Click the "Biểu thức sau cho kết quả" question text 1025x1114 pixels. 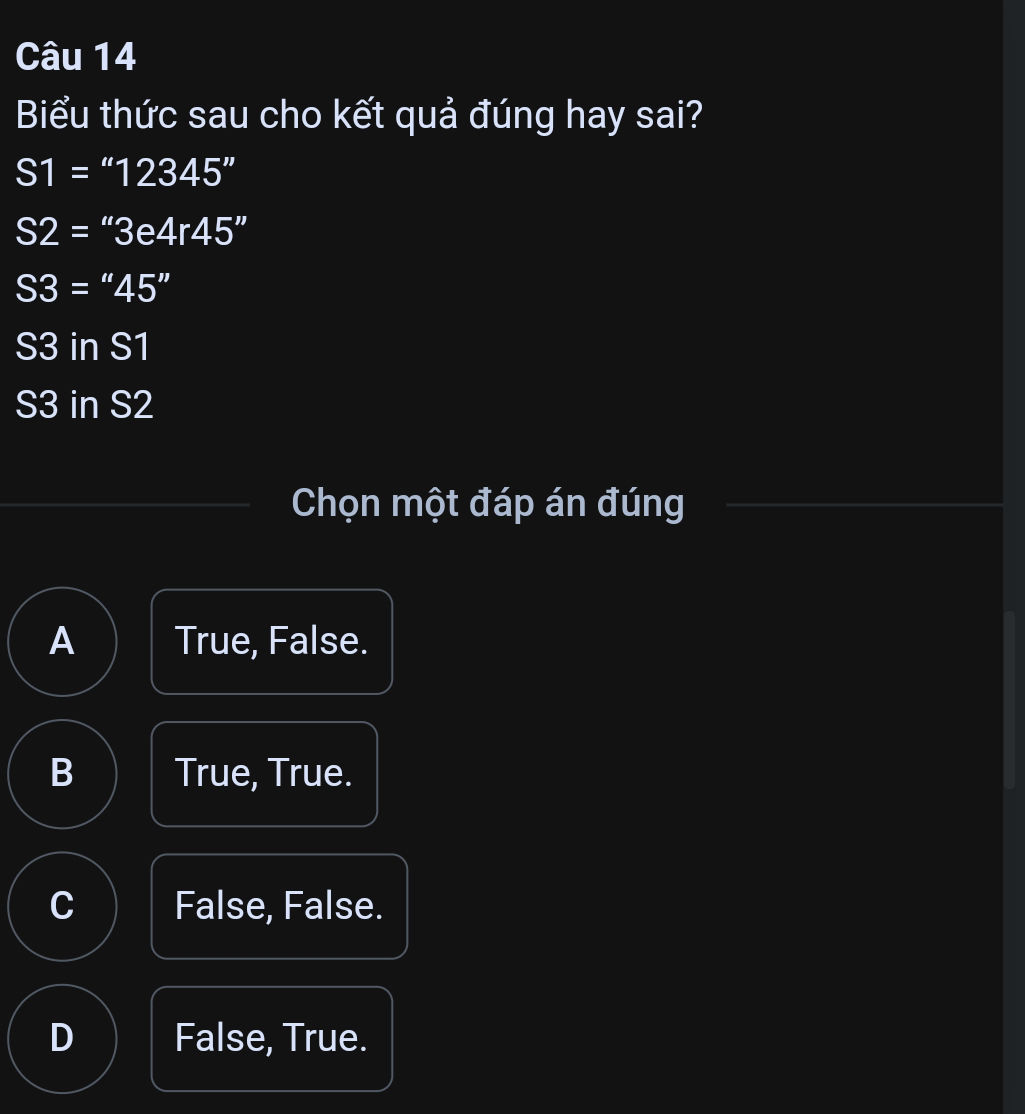coord(239,115)
